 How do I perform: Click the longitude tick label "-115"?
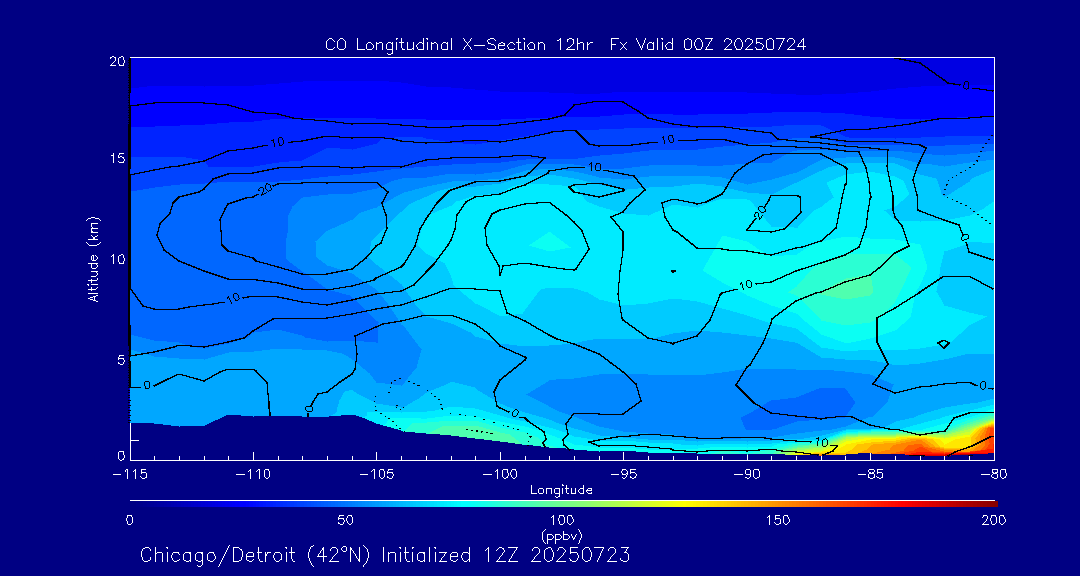pyautogui.click(x=130, y=475)
